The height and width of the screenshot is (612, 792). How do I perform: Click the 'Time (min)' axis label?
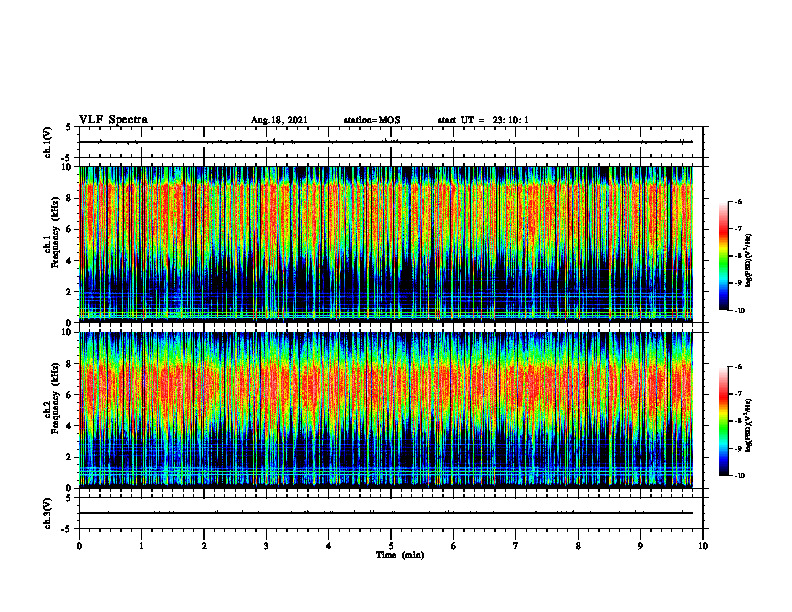(x=400, y=555)
